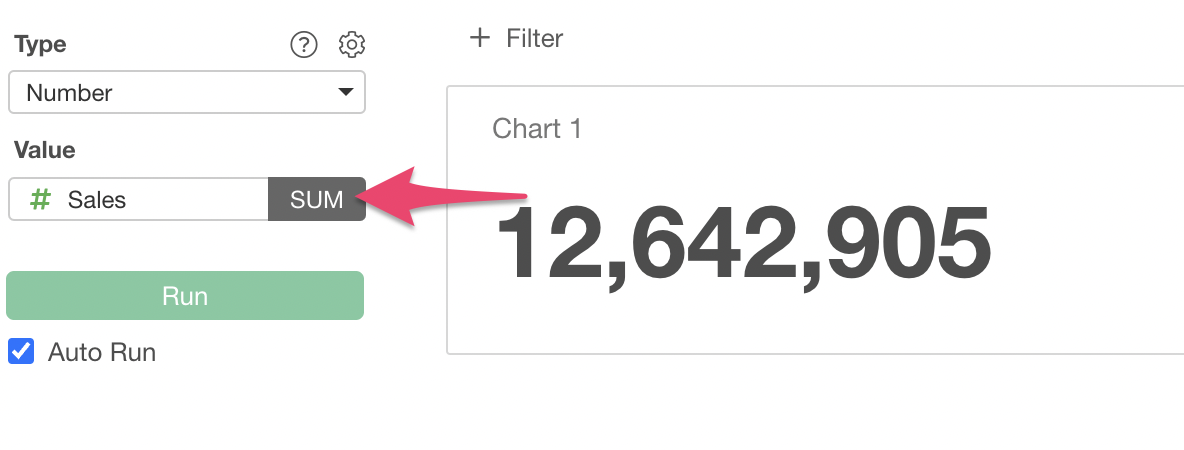Click the plus icon to add filter
Viewport: 1184px width, 450px height.
(x=480, y=38)
